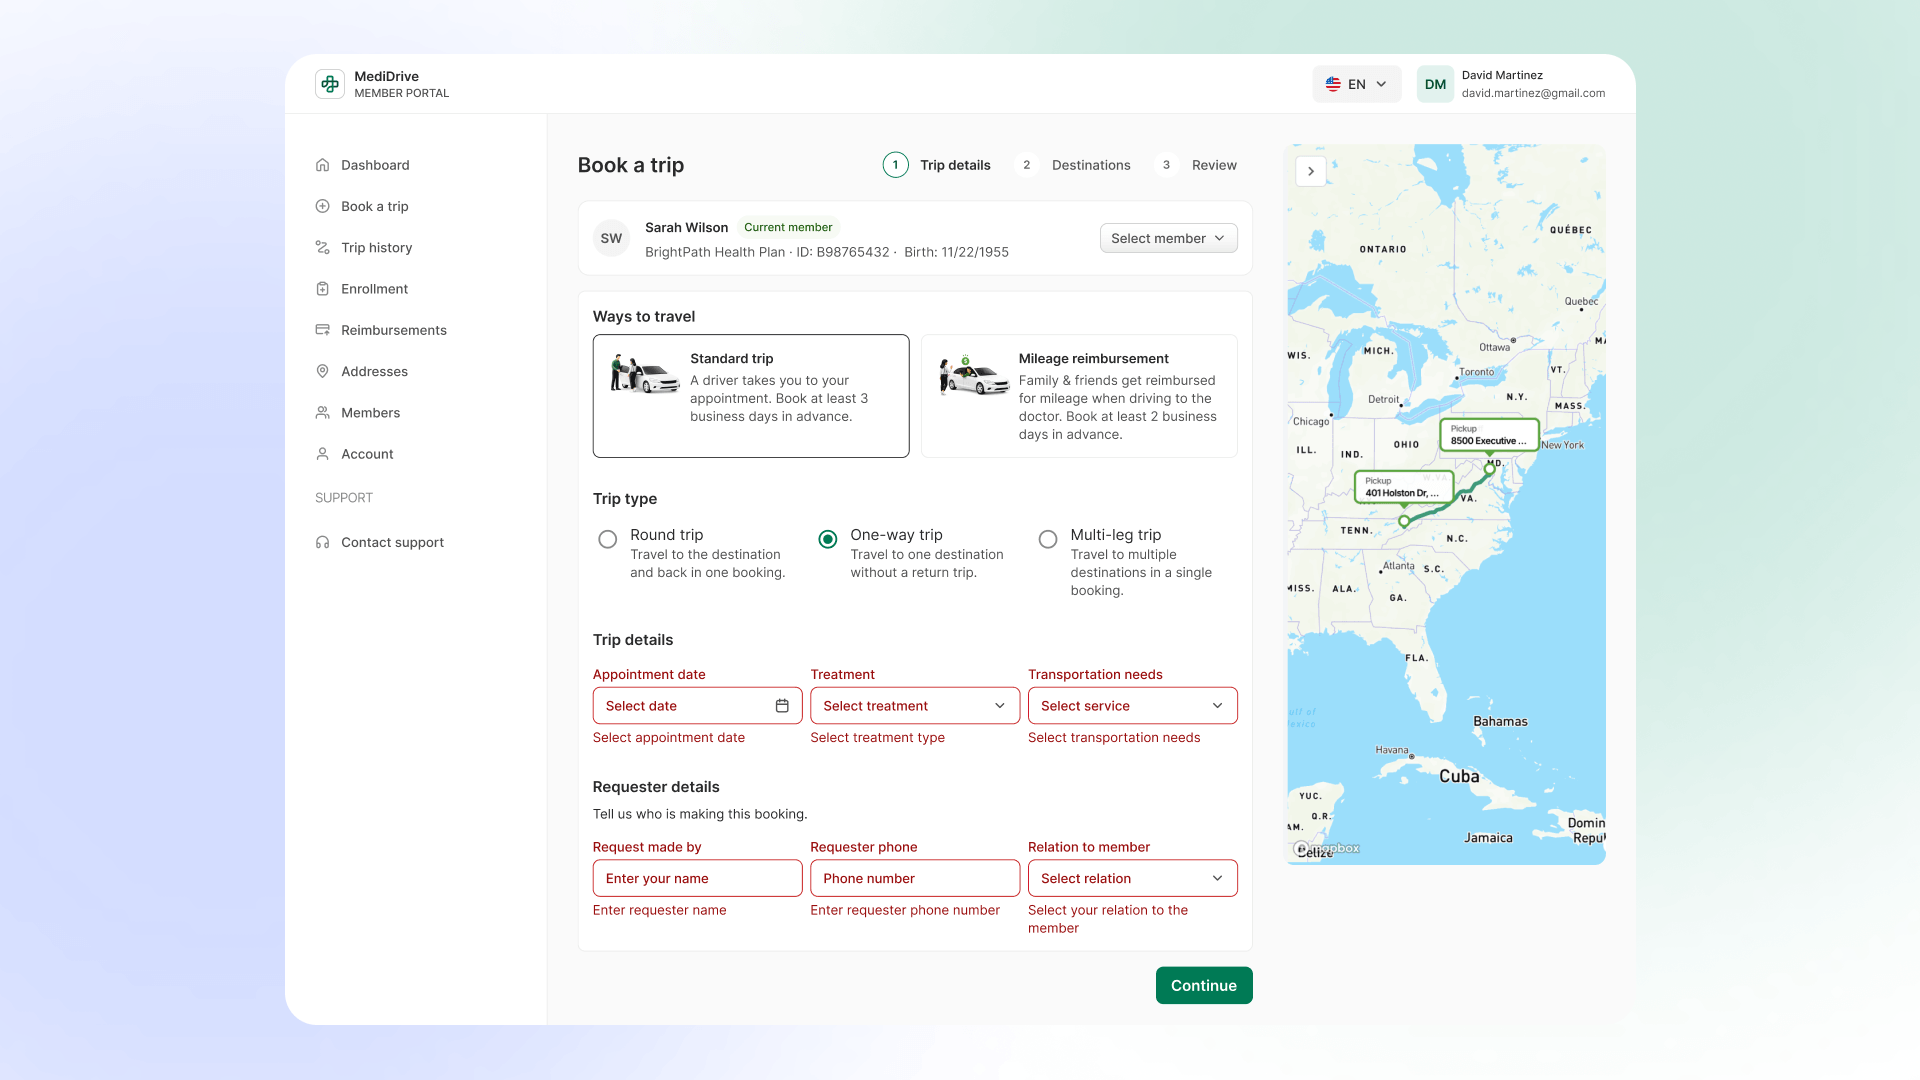Click the Phone number input field
This screenshot has width=1920, height=1080.
click(x=914, y=878)
